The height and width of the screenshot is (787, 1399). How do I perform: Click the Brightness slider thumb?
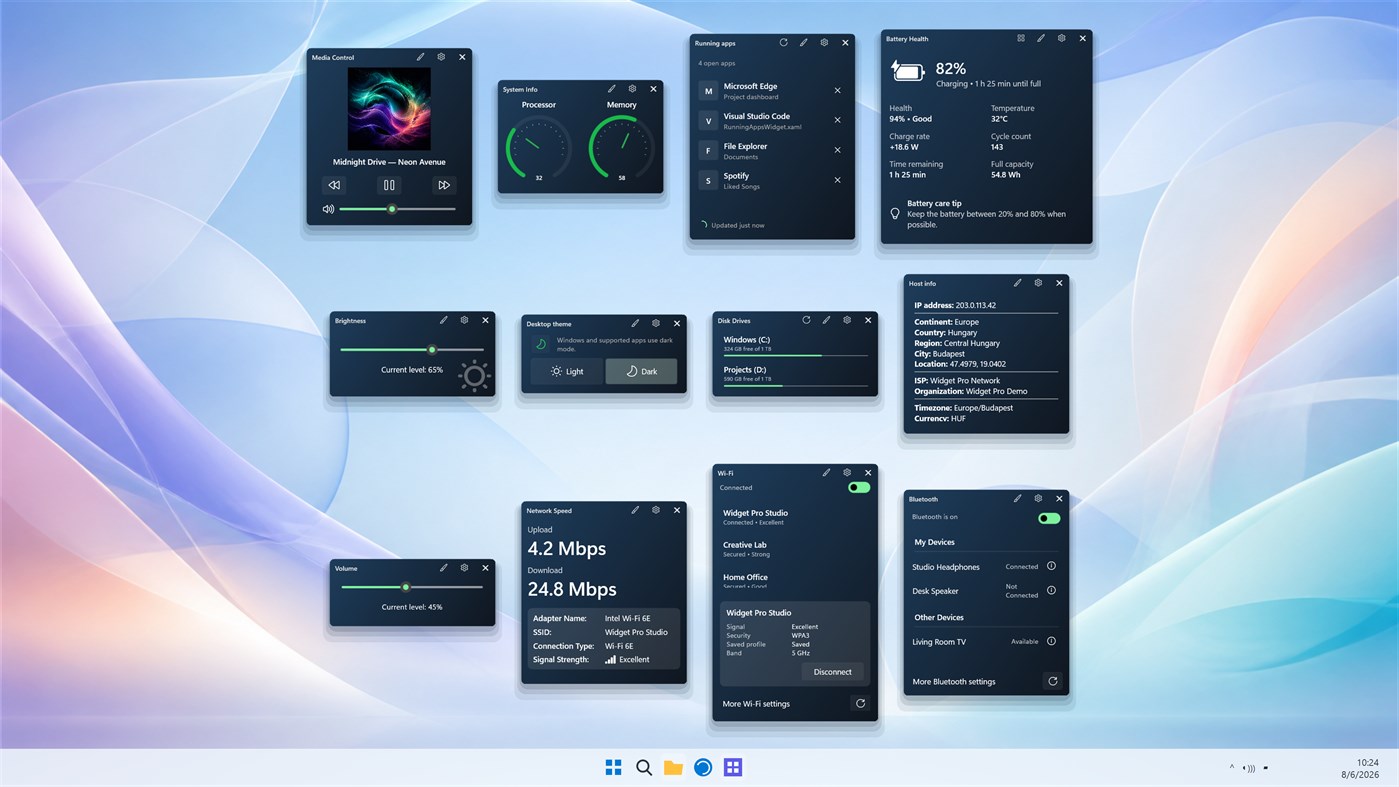click(432, 349)
